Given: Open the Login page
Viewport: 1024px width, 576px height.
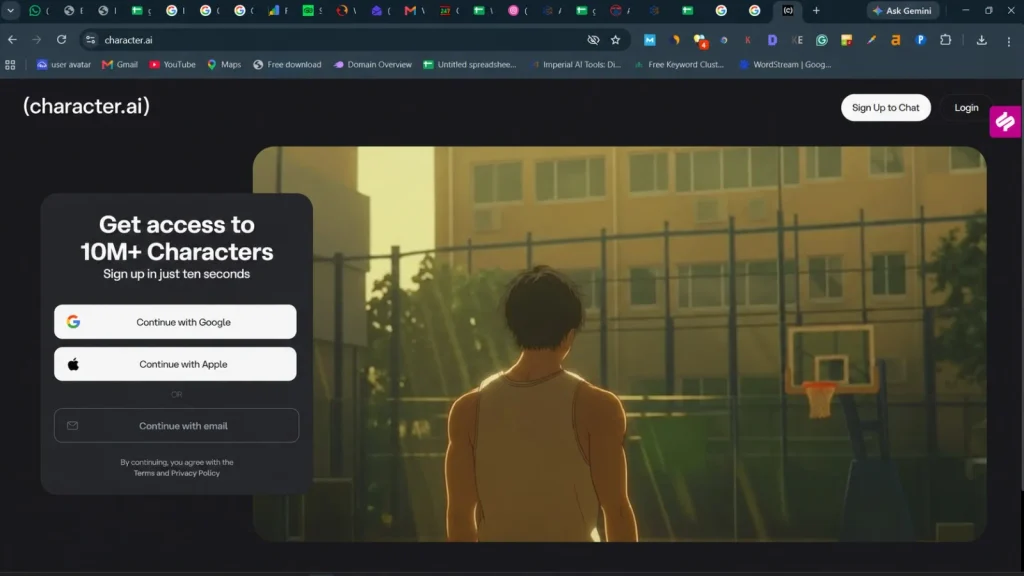Looking at the screenshot, I should (x=966, y=108).
